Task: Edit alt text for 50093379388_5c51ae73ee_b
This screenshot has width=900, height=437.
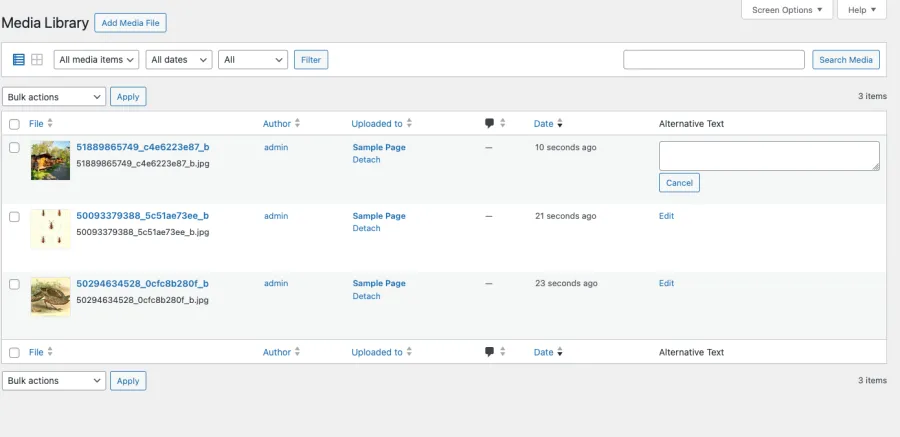Action: click(x=666, y=216)
